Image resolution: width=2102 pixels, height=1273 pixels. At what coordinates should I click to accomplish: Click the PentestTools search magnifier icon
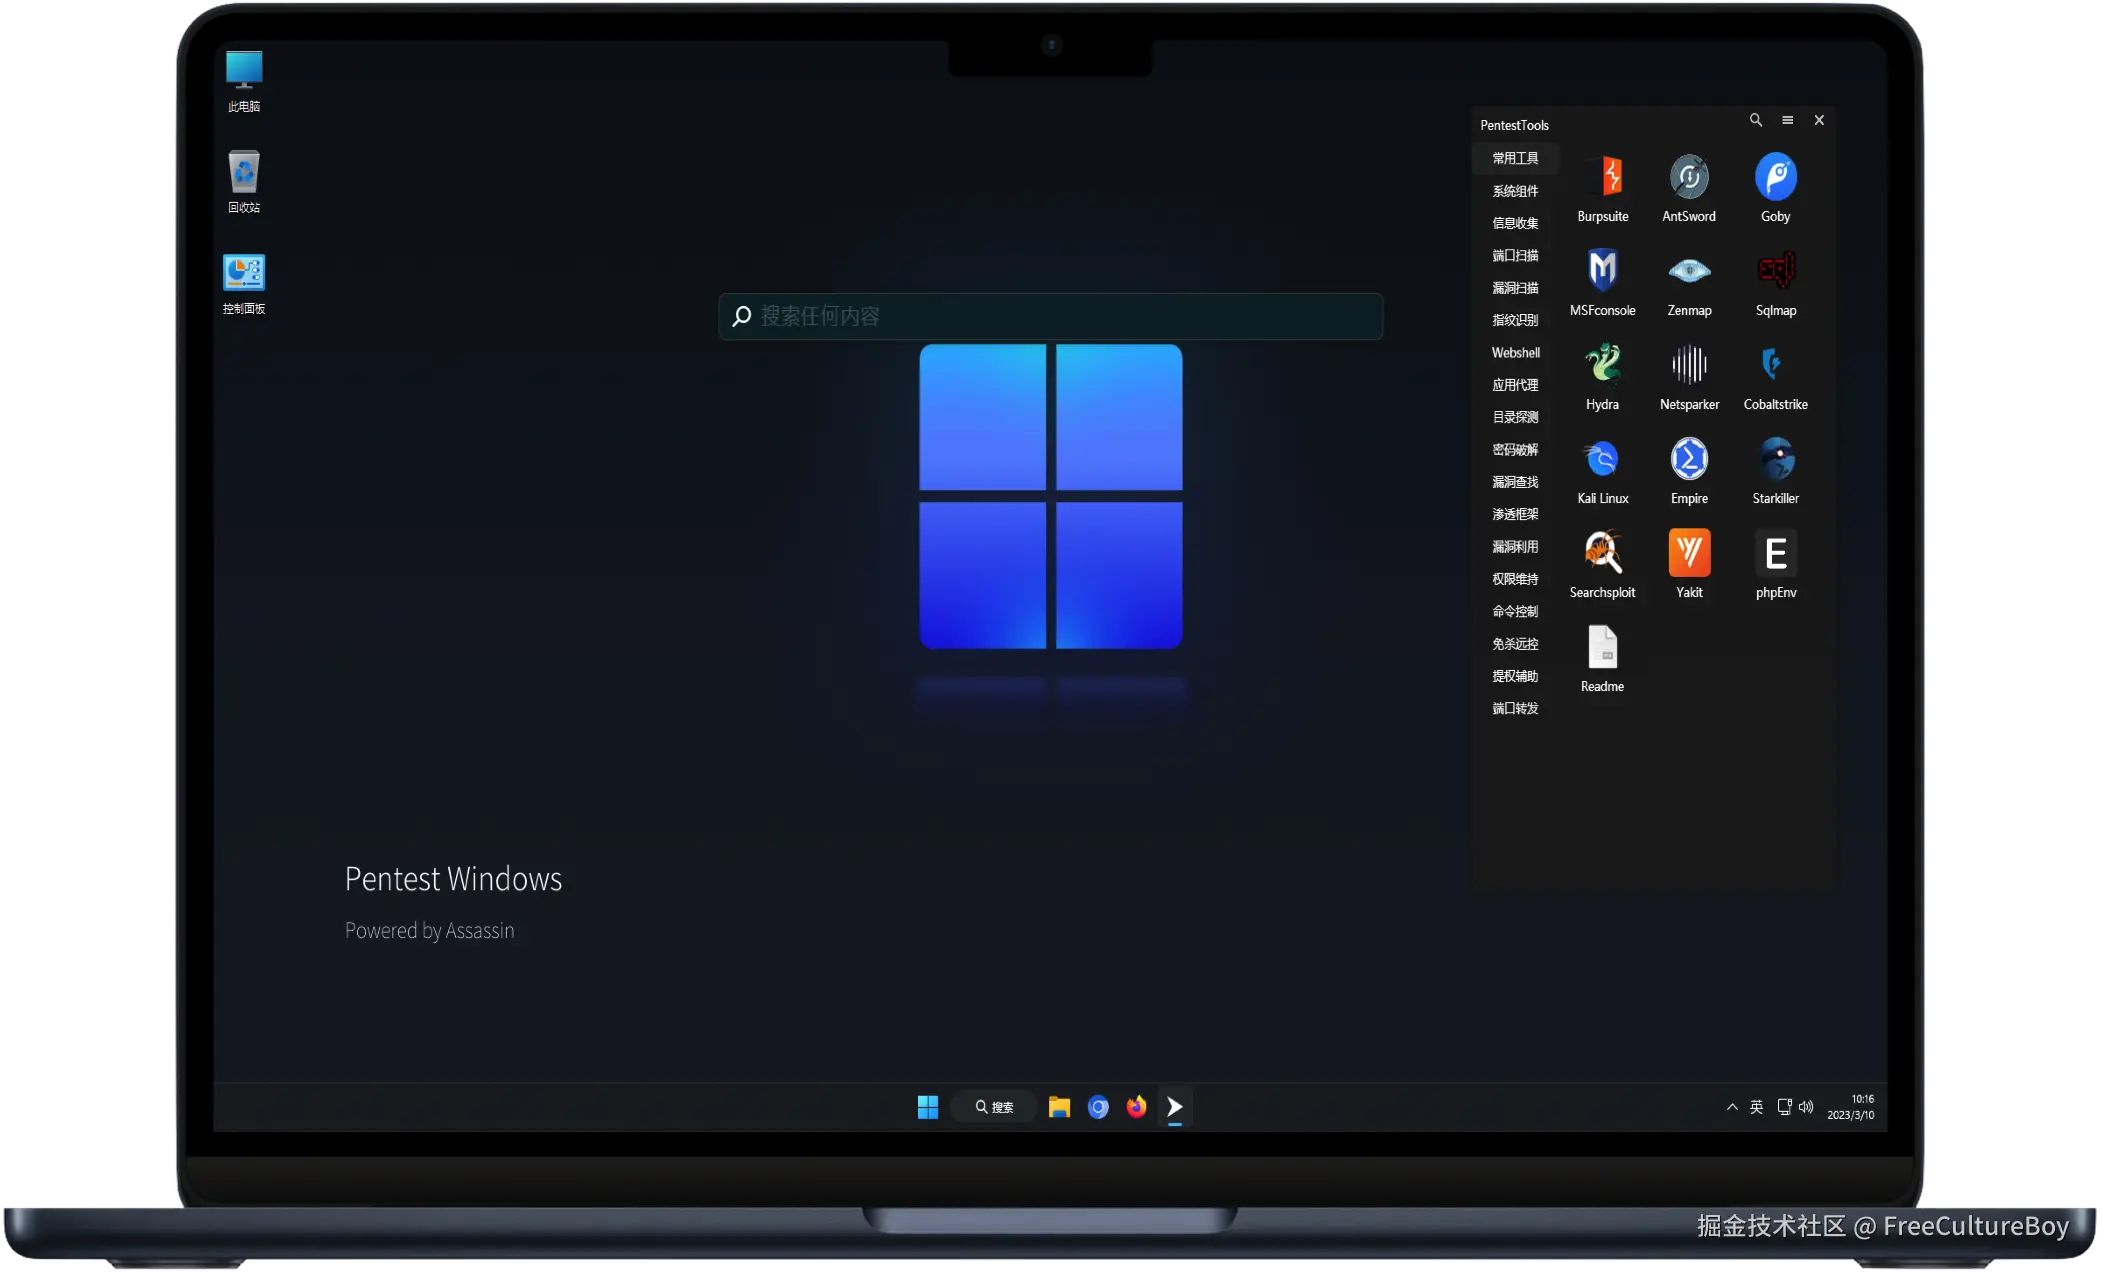point(1755,120)
